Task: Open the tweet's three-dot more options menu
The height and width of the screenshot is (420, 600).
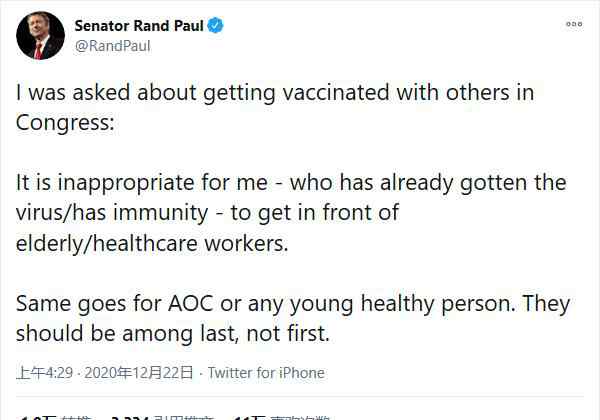Action: (574, 24)
